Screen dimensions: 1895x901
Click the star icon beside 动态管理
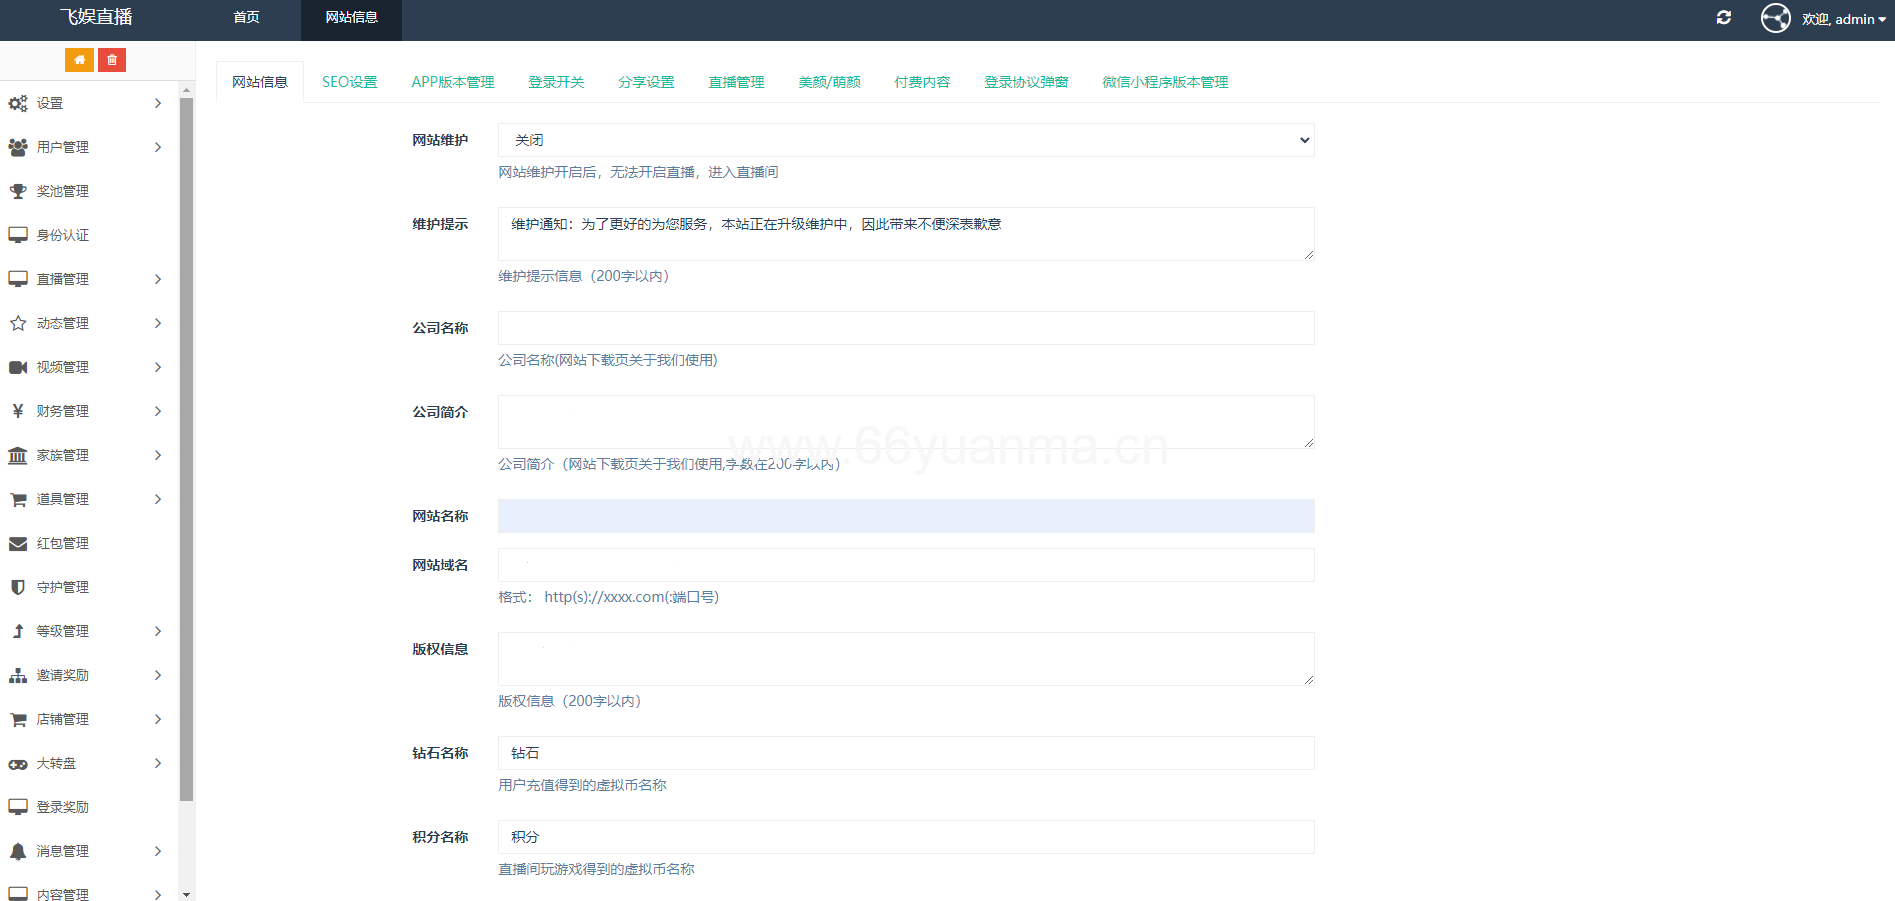click(x=18, y=323)
